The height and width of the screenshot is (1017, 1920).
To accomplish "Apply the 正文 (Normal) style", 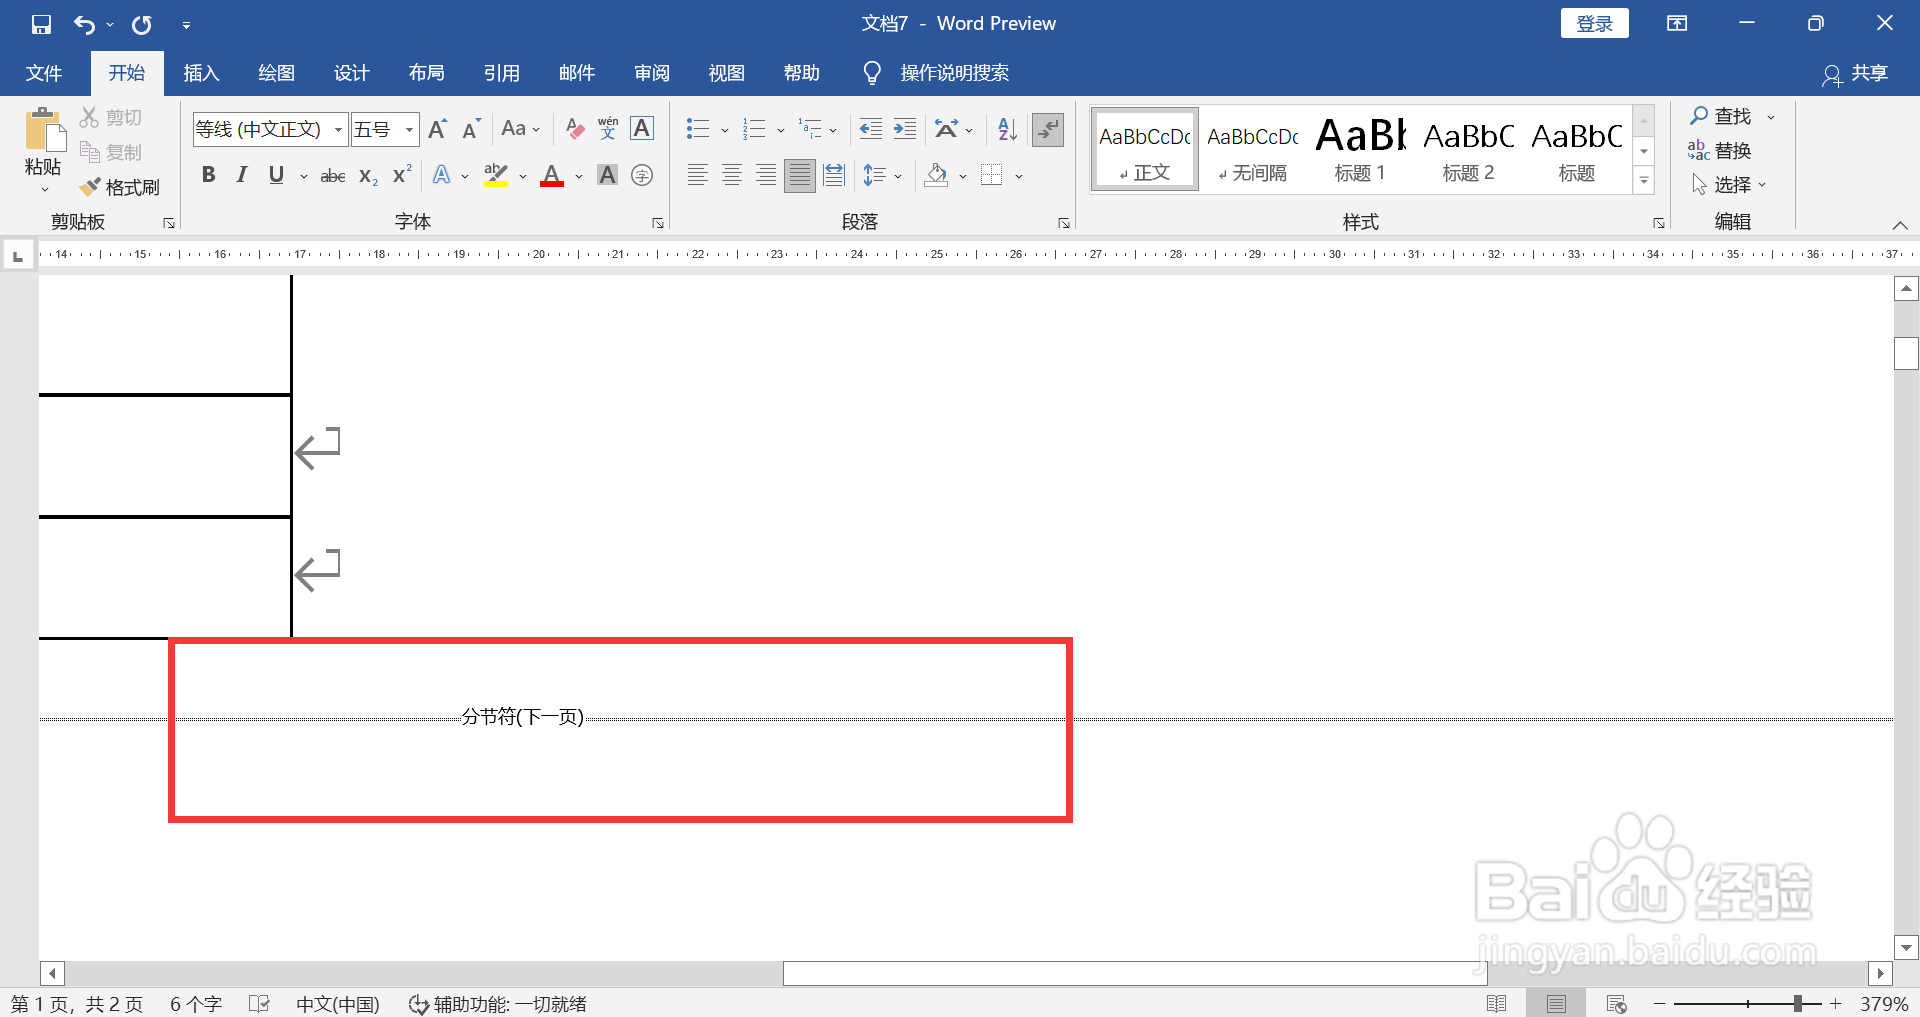I will (1145, 150).
